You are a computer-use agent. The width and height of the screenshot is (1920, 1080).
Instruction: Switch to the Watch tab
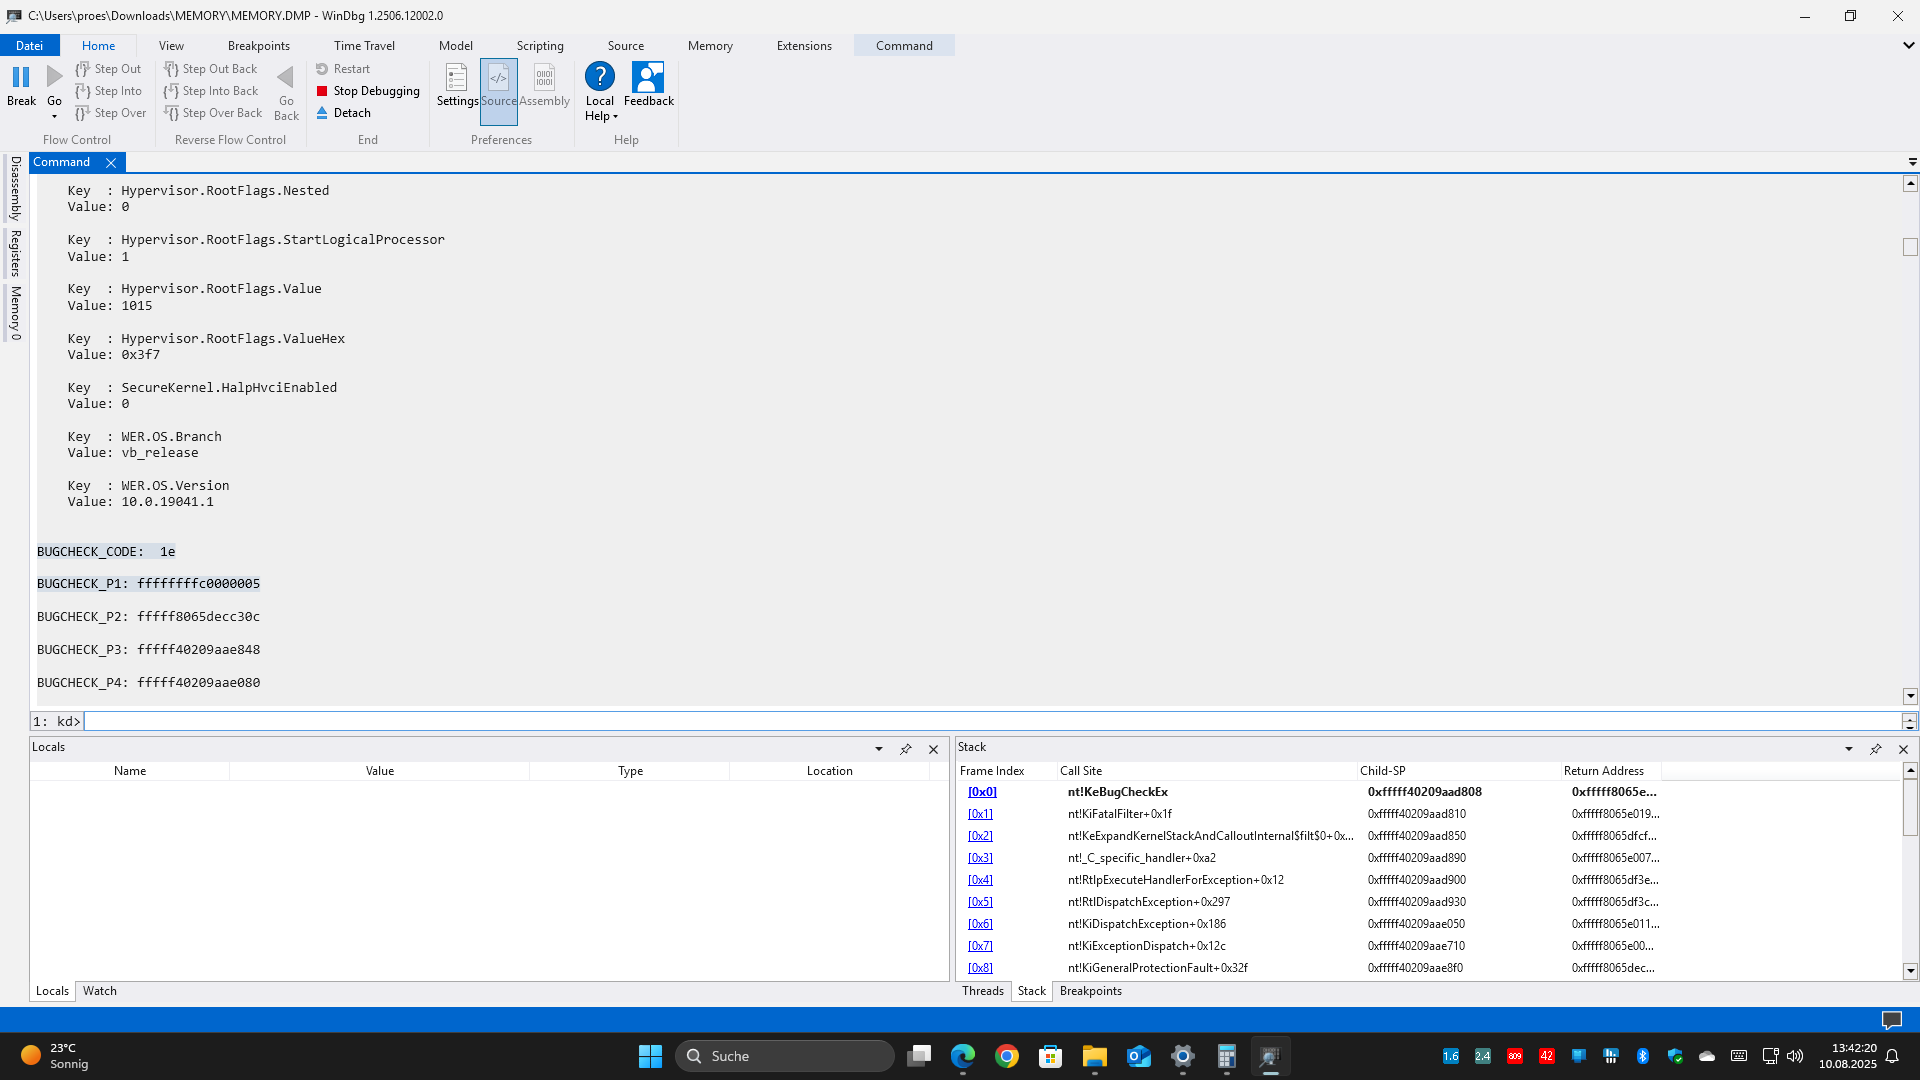click(x=100, y=991)
